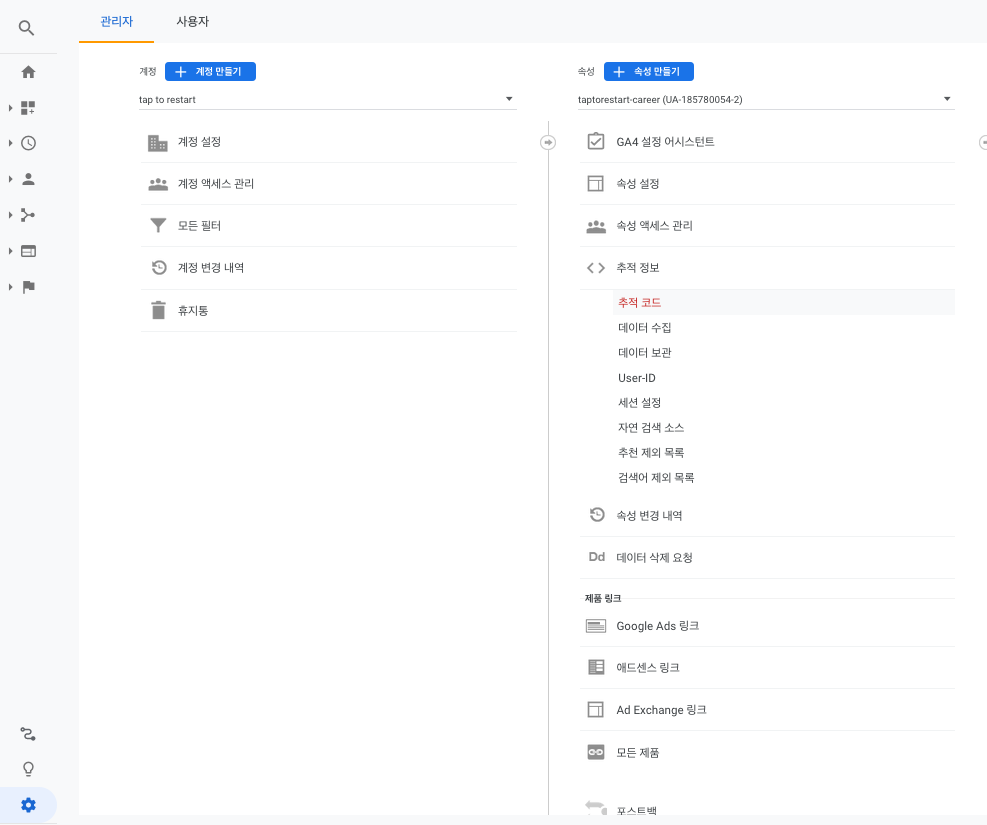Click the people icon beside 속성 액세스 관리
The image size is (987, 825).
point(595,227)
